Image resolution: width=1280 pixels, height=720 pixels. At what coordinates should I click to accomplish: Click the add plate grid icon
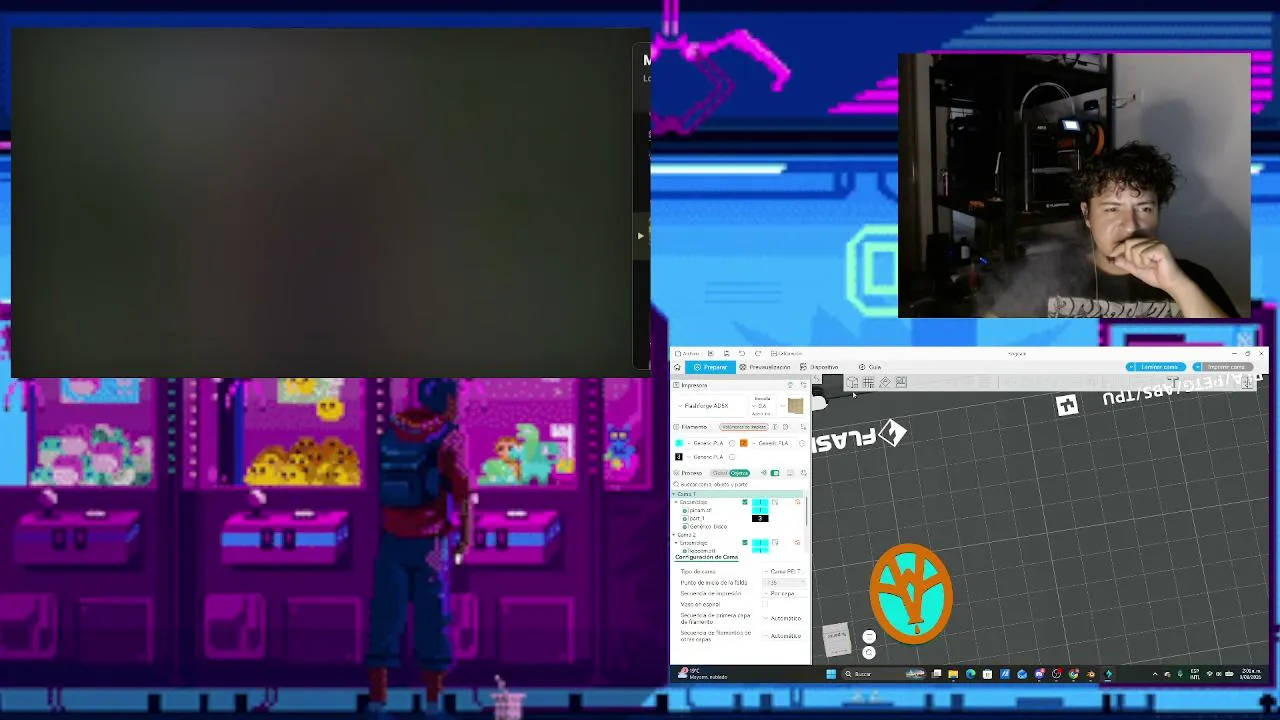point(868,382)
